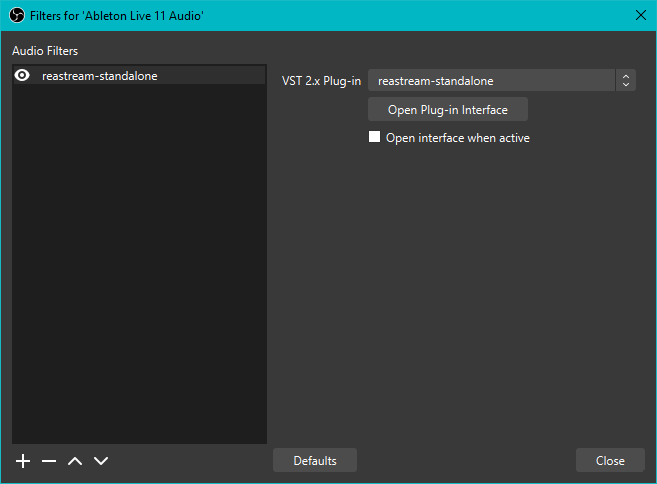Click the up/down arrows of plug-in combo box
Screen dimensions: 657x484
point(626,81)
